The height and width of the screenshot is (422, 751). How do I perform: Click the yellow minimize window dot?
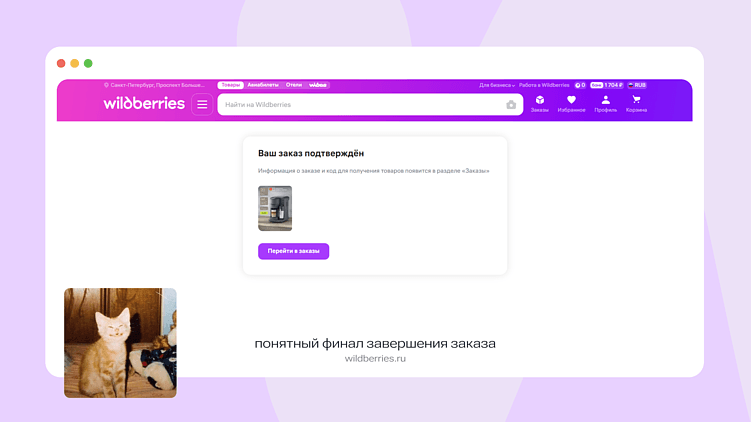coord(74,63)
